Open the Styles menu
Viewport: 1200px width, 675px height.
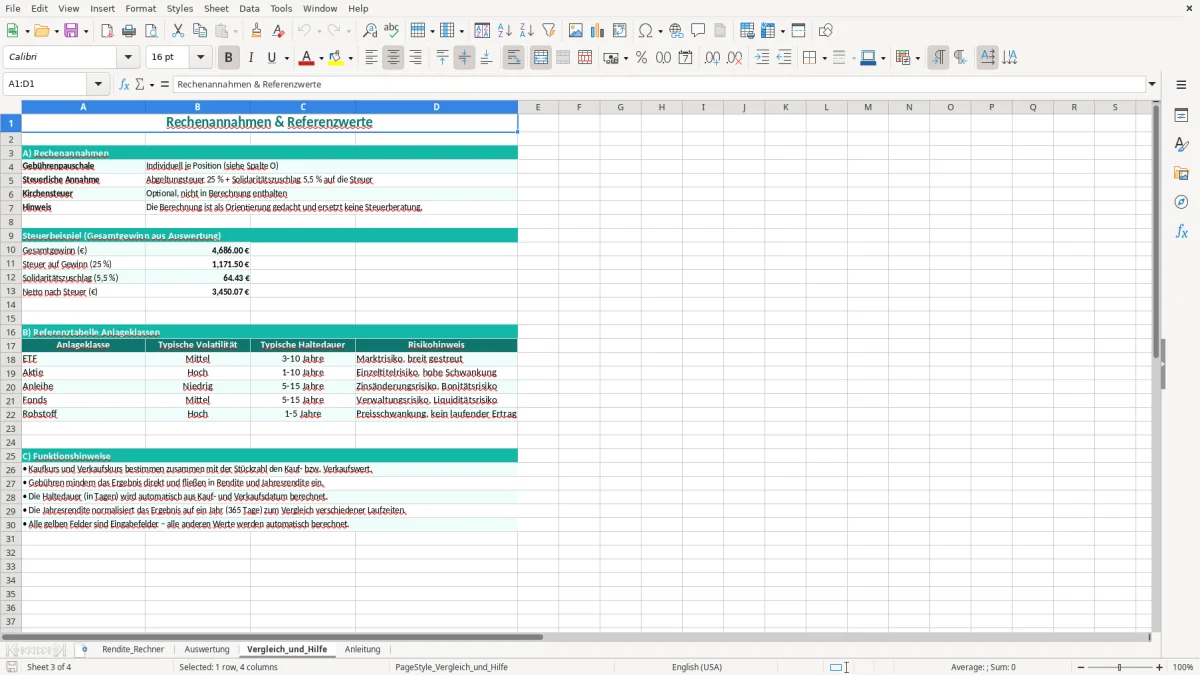[x=180, y=8]
